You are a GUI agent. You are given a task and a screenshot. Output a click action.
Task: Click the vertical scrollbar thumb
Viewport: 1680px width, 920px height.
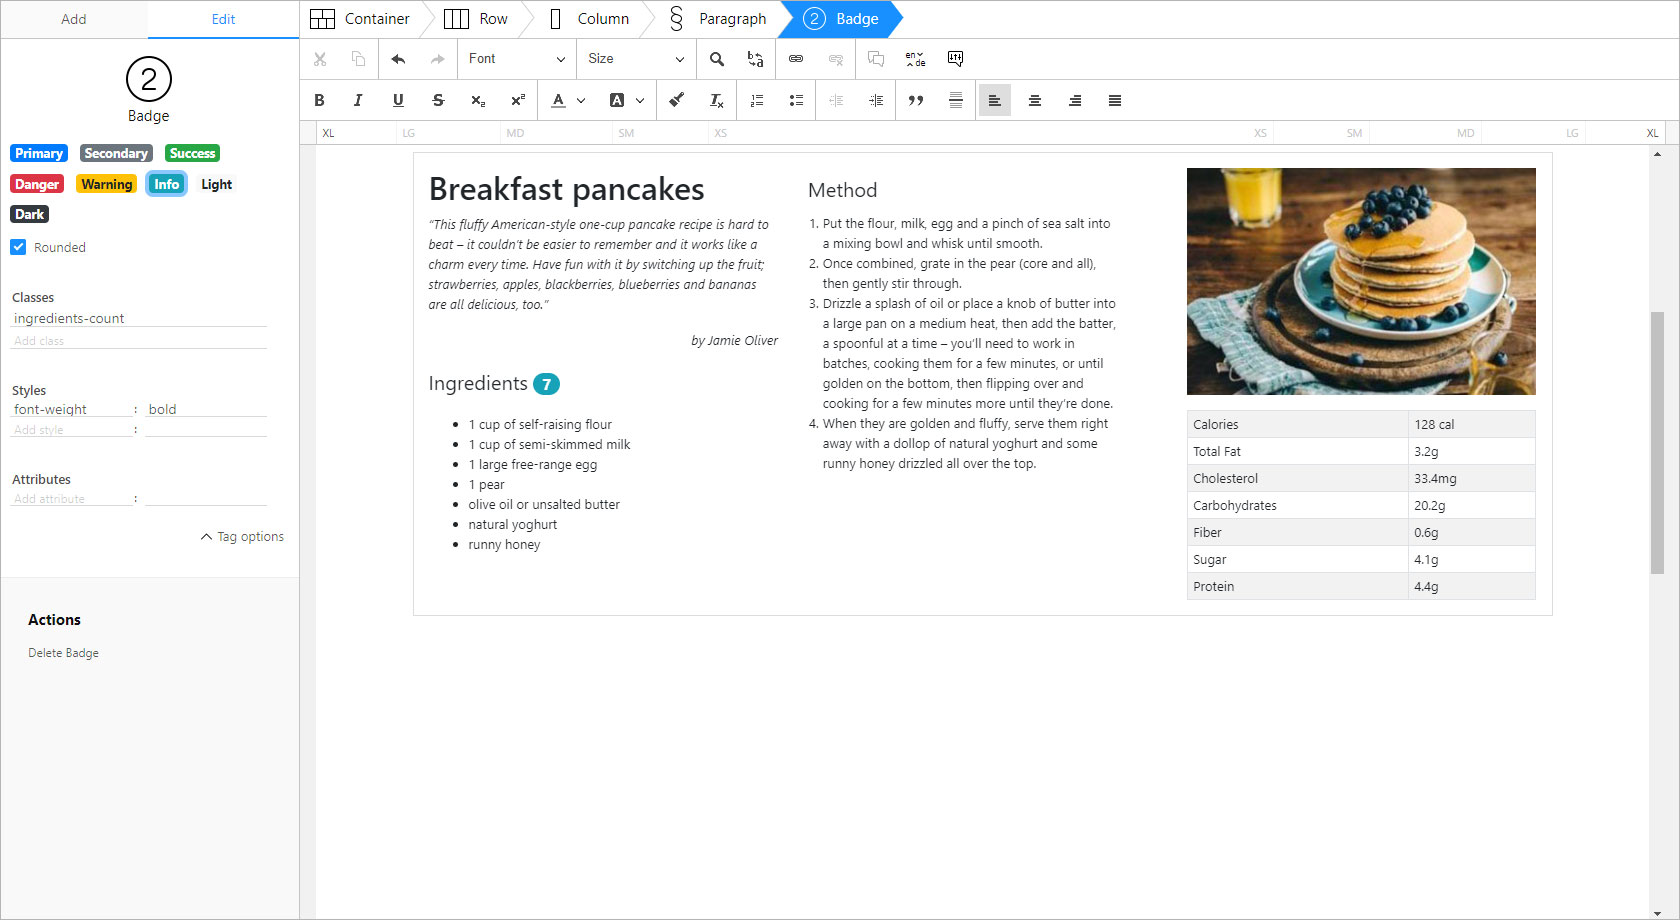click(1657, 443)
